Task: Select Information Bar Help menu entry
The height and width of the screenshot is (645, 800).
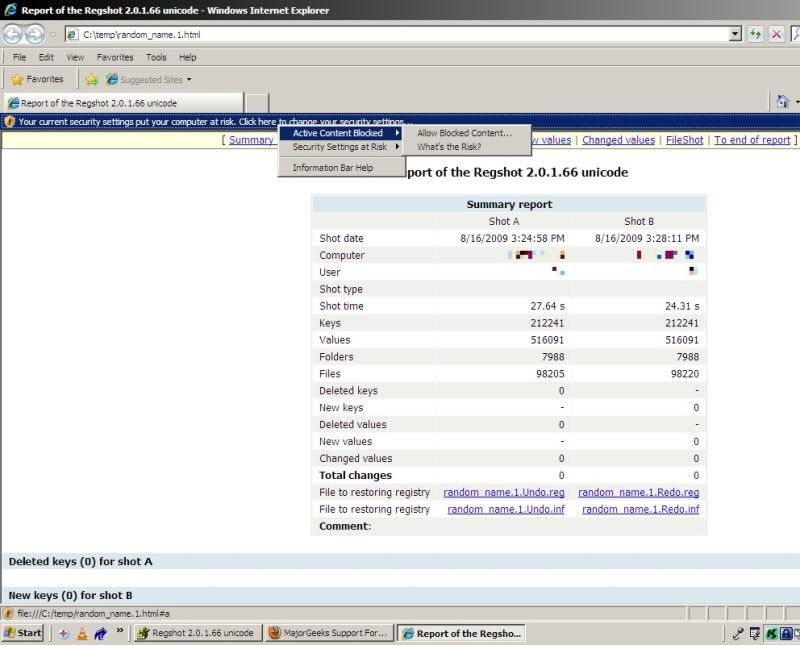Action: [333, 168]
